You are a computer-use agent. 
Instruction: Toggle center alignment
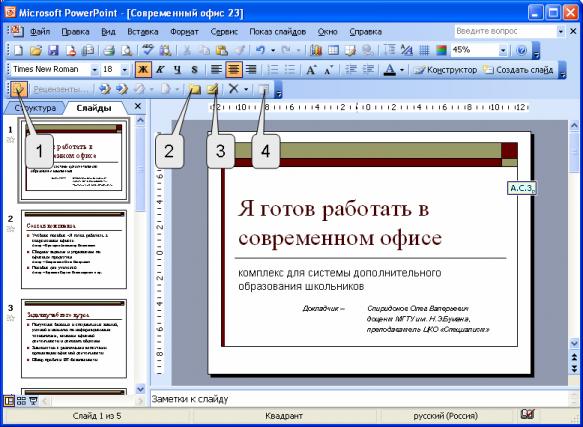(234, 70)
